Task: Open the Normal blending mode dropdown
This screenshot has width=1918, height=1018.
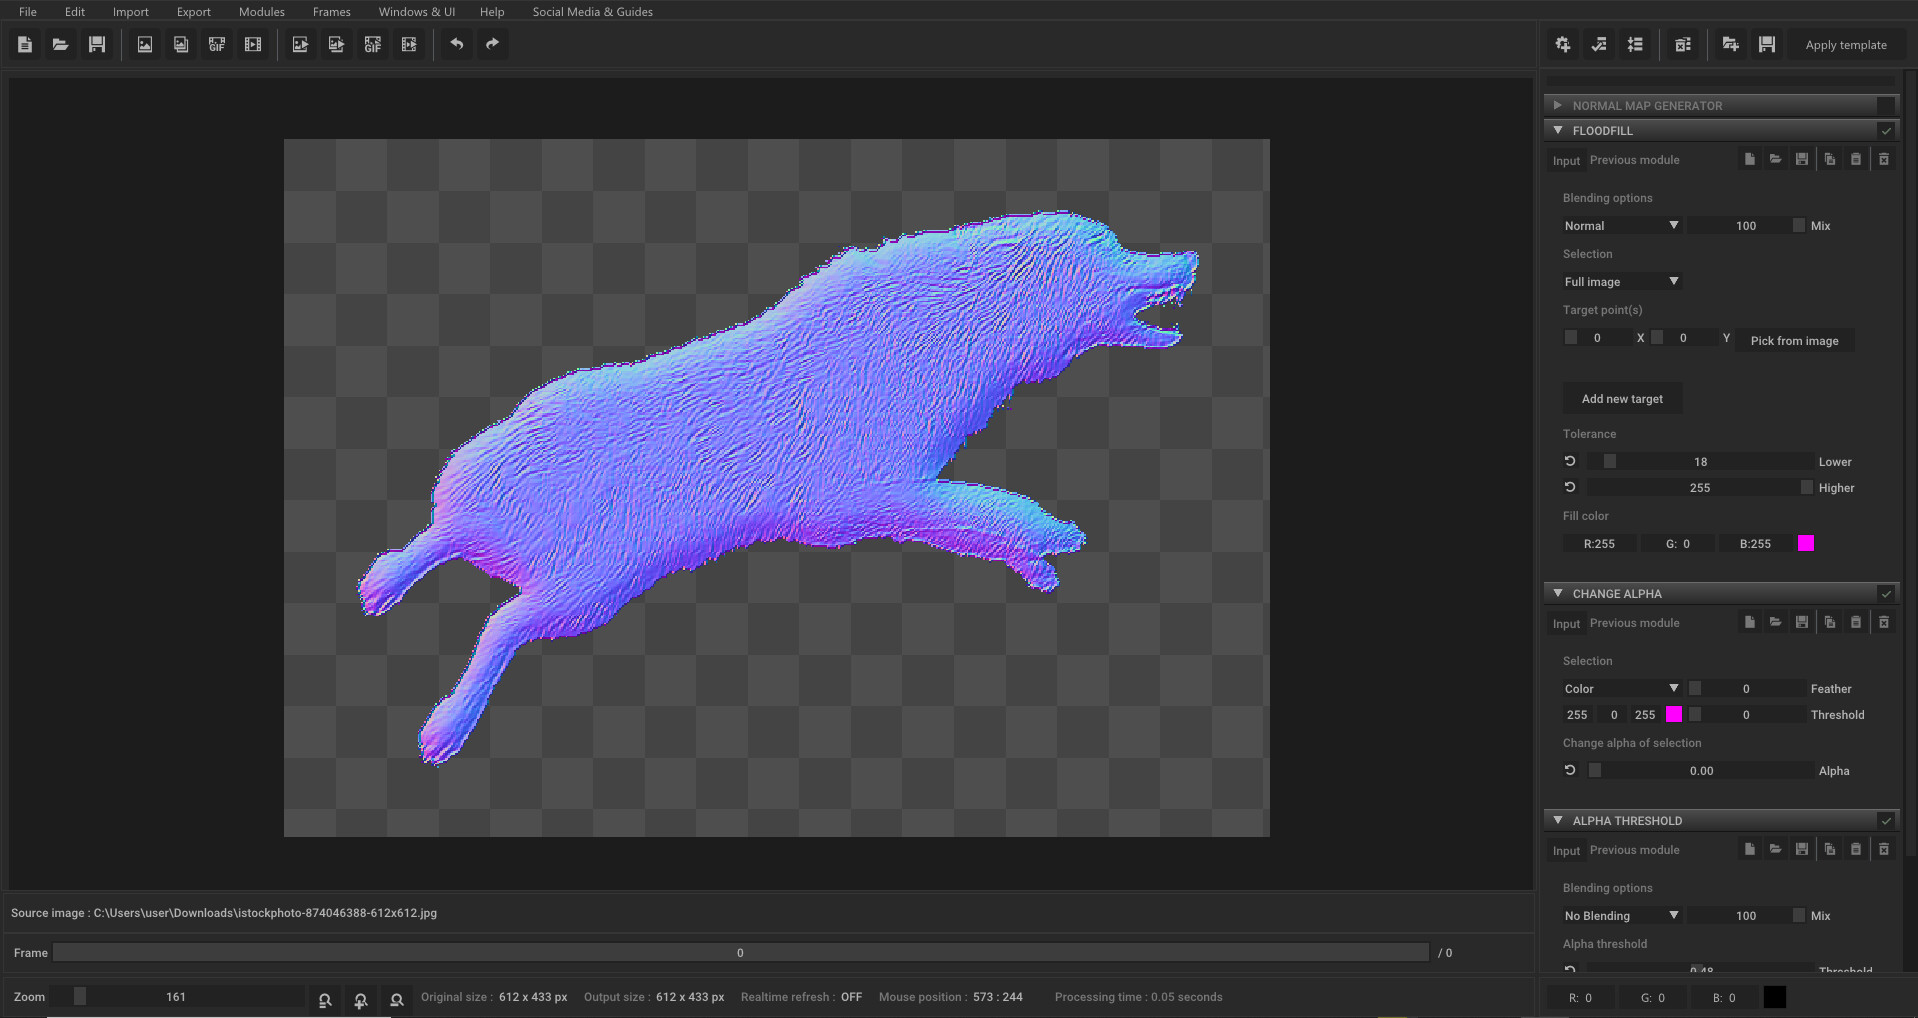Action: tap(1620, 225)
